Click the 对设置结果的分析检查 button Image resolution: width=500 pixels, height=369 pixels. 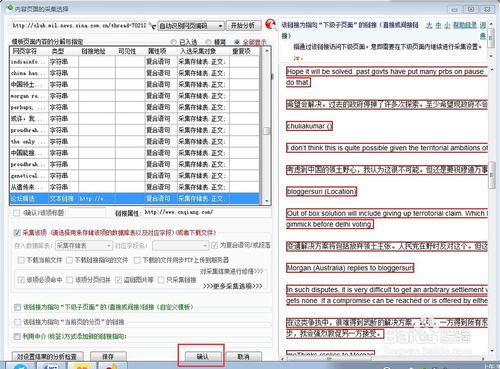coord(47,357)
